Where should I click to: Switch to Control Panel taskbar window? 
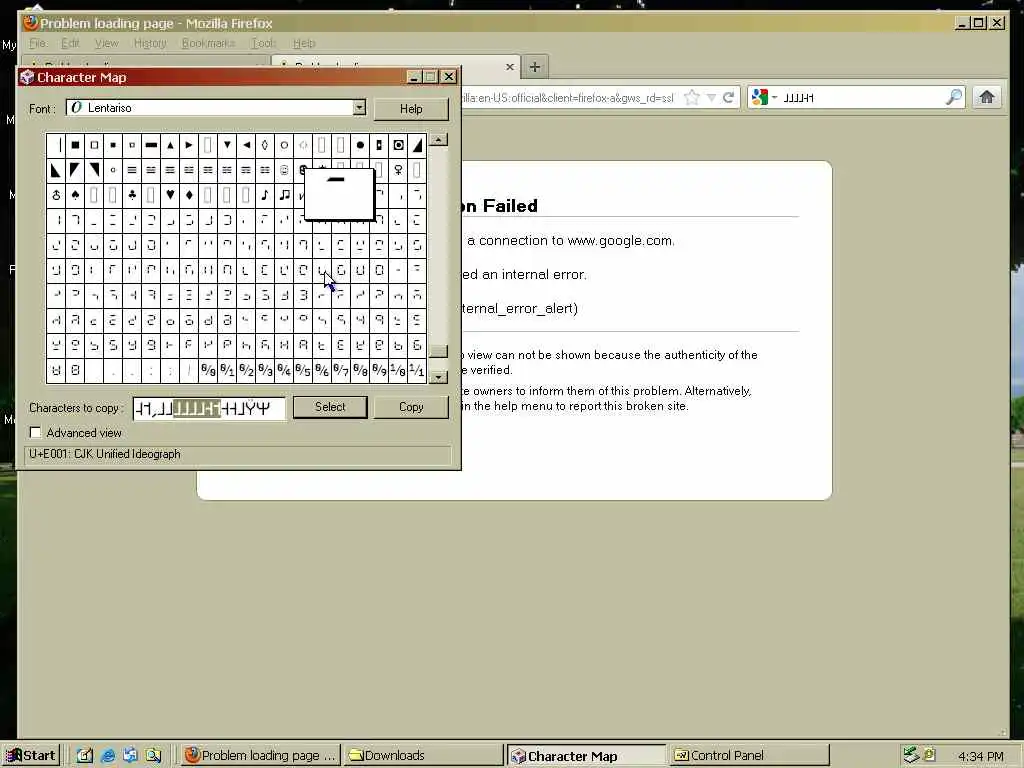[748, 756]
